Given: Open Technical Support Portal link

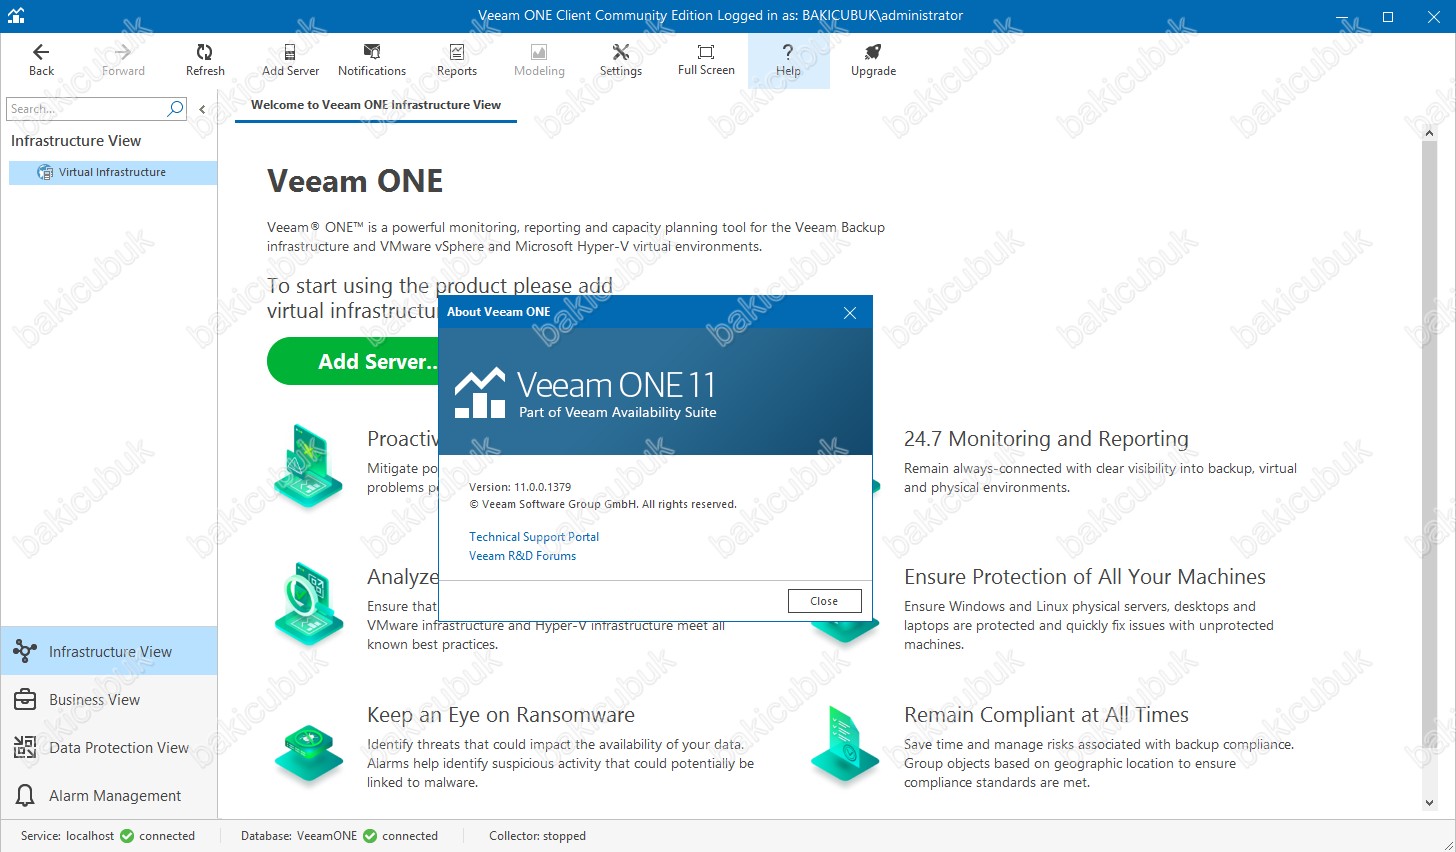Looking at the screenshot, I should 534,537.
